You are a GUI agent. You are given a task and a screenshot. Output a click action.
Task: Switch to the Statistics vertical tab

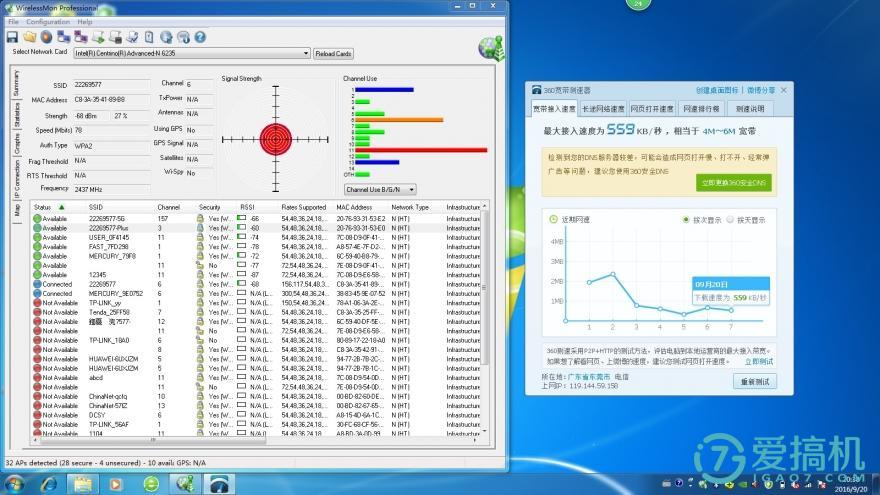(16, 114)
